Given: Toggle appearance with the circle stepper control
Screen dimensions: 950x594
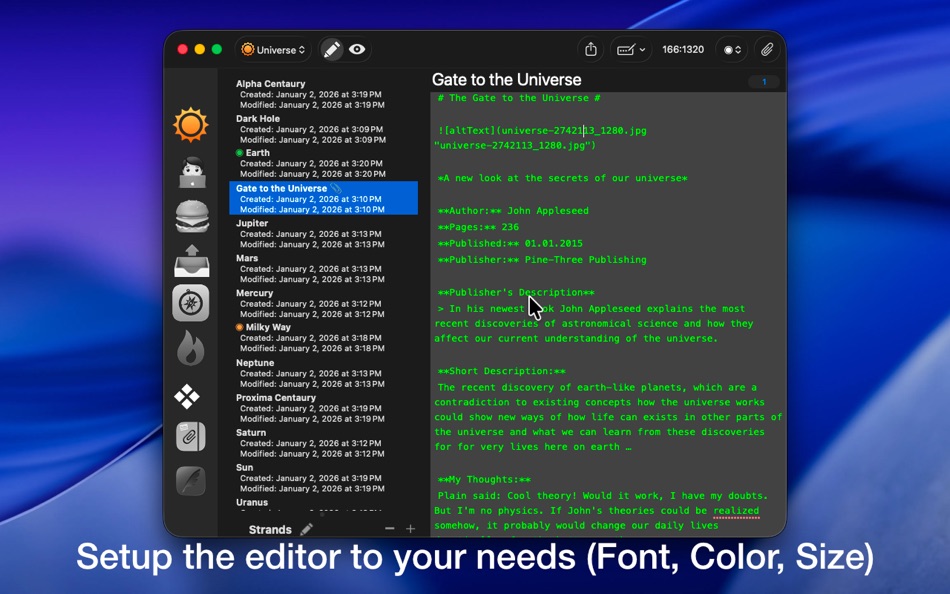Looking at the screenshot, I should [730, 48].
